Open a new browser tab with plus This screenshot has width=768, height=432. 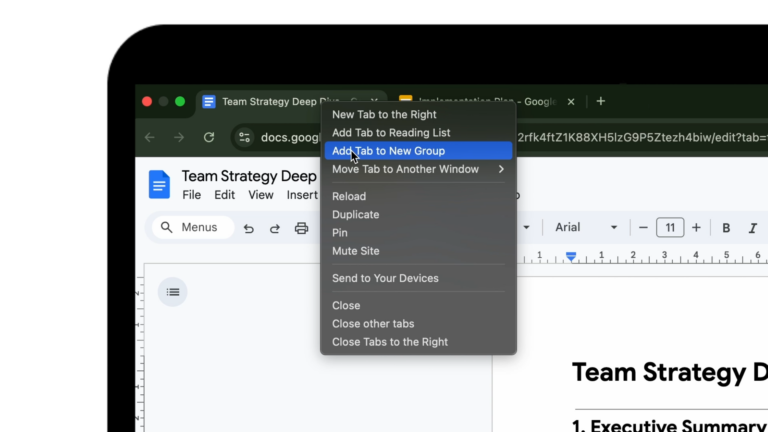click(601, 101)
